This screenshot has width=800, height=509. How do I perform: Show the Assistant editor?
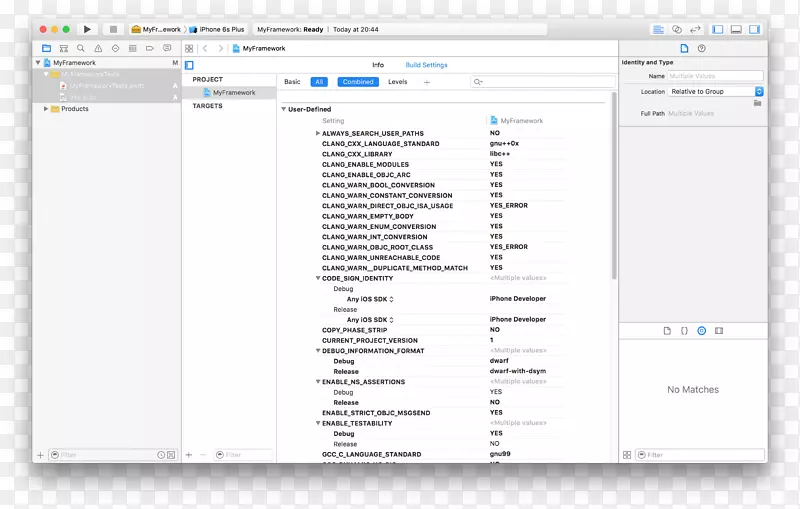[x=677, y=30]
